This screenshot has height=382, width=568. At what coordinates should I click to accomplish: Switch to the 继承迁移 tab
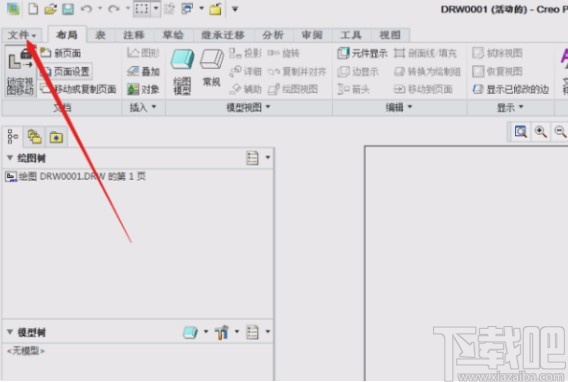click(223, 35)
